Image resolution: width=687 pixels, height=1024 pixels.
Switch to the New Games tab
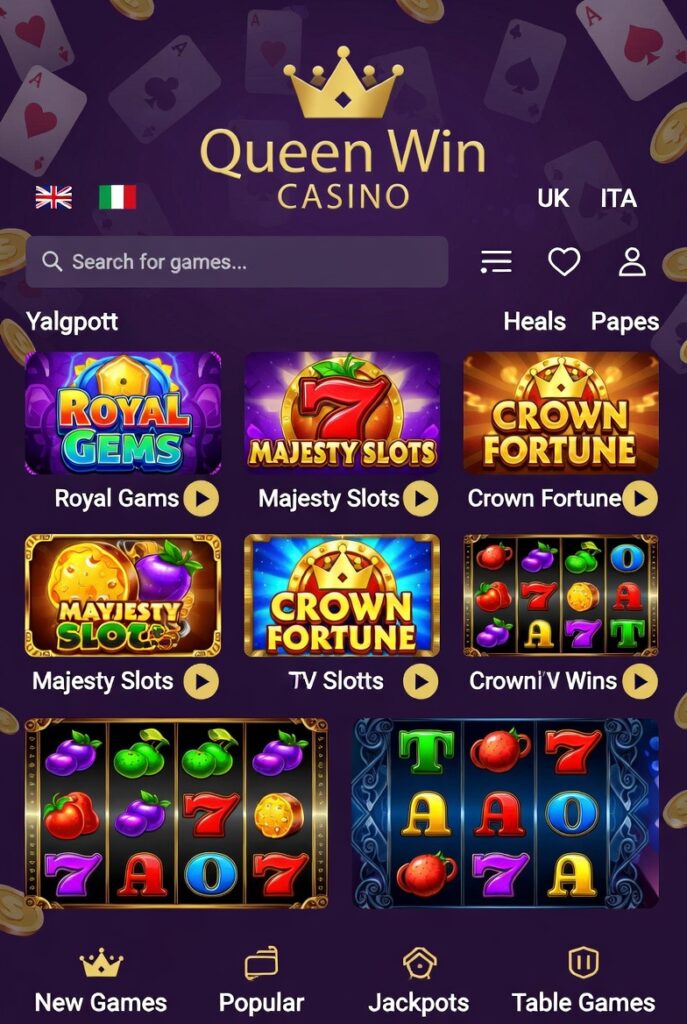[101, 982]
